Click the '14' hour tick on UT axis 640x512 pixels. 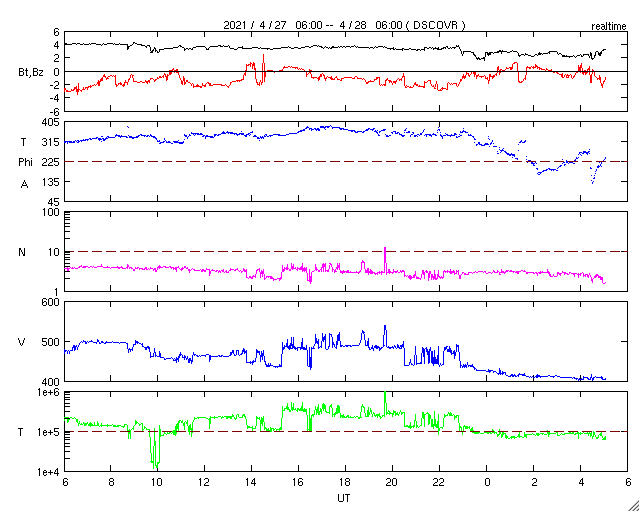251,483
